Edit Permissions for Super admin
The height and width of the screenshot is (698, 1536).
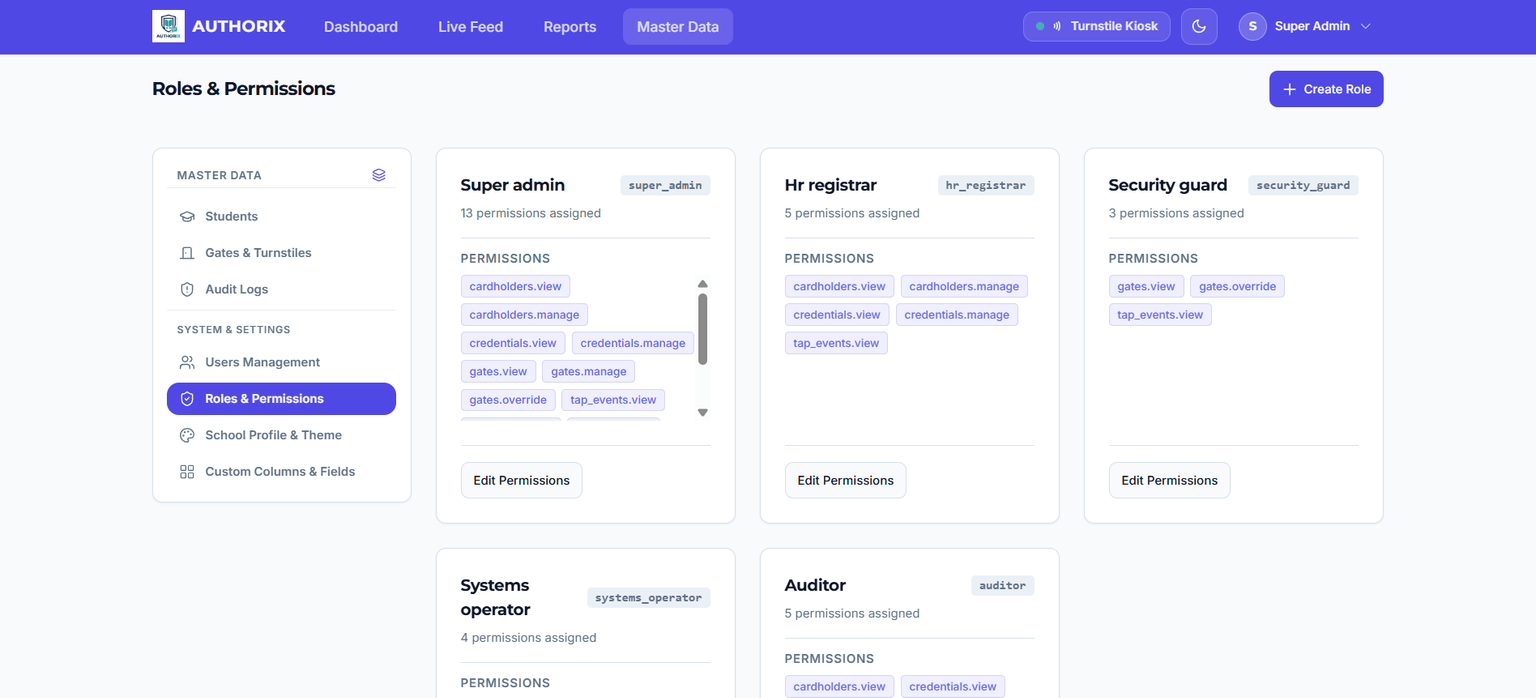(521, 480)
